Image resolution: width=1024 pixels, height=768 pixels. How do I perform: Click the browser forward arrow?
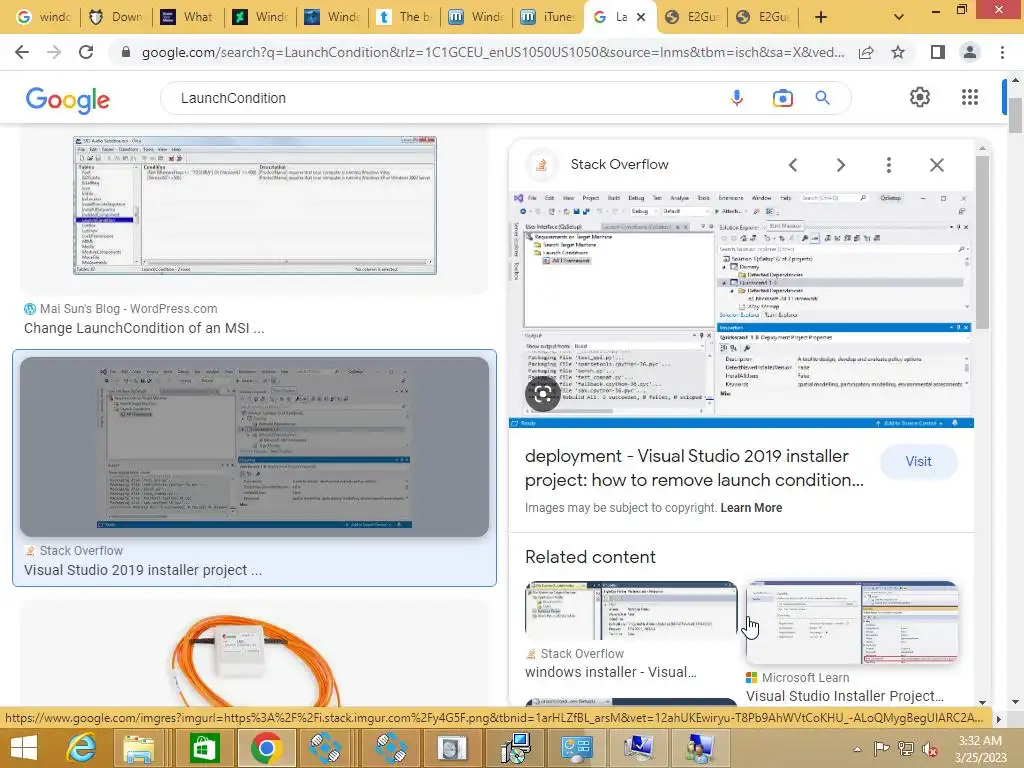pos(54,52)
